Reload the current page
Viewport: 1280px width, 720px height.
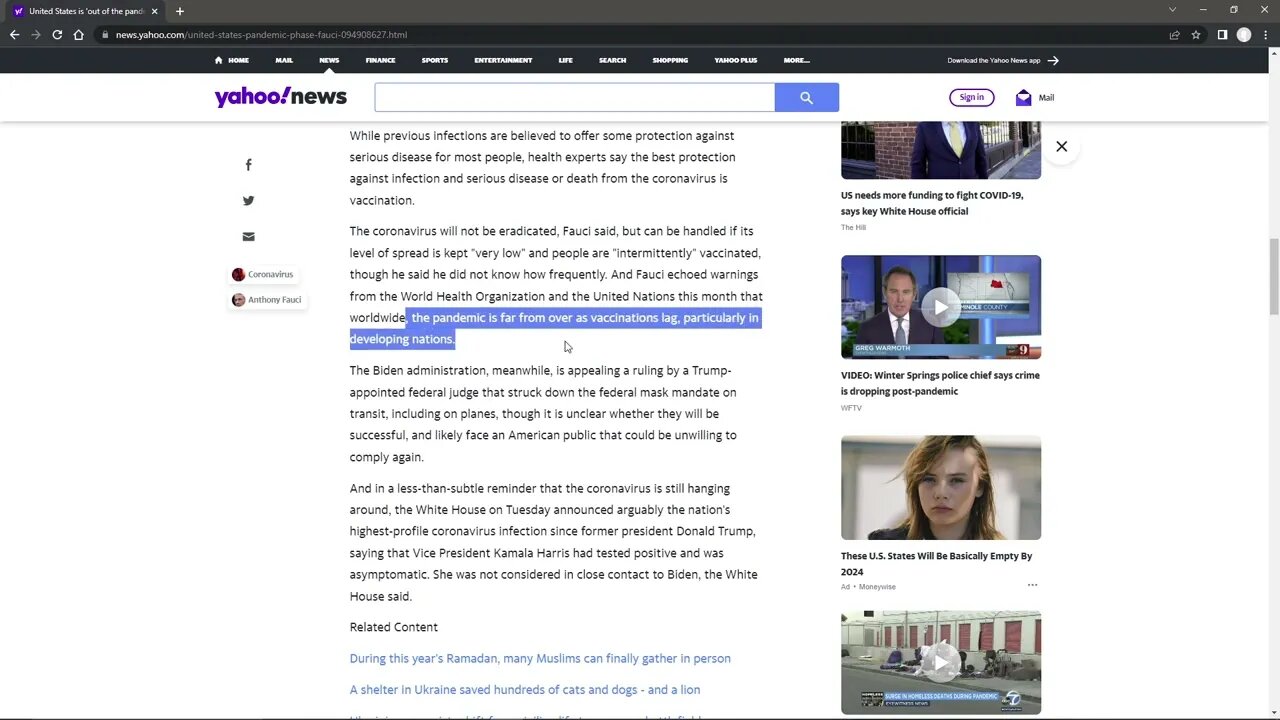57,35
